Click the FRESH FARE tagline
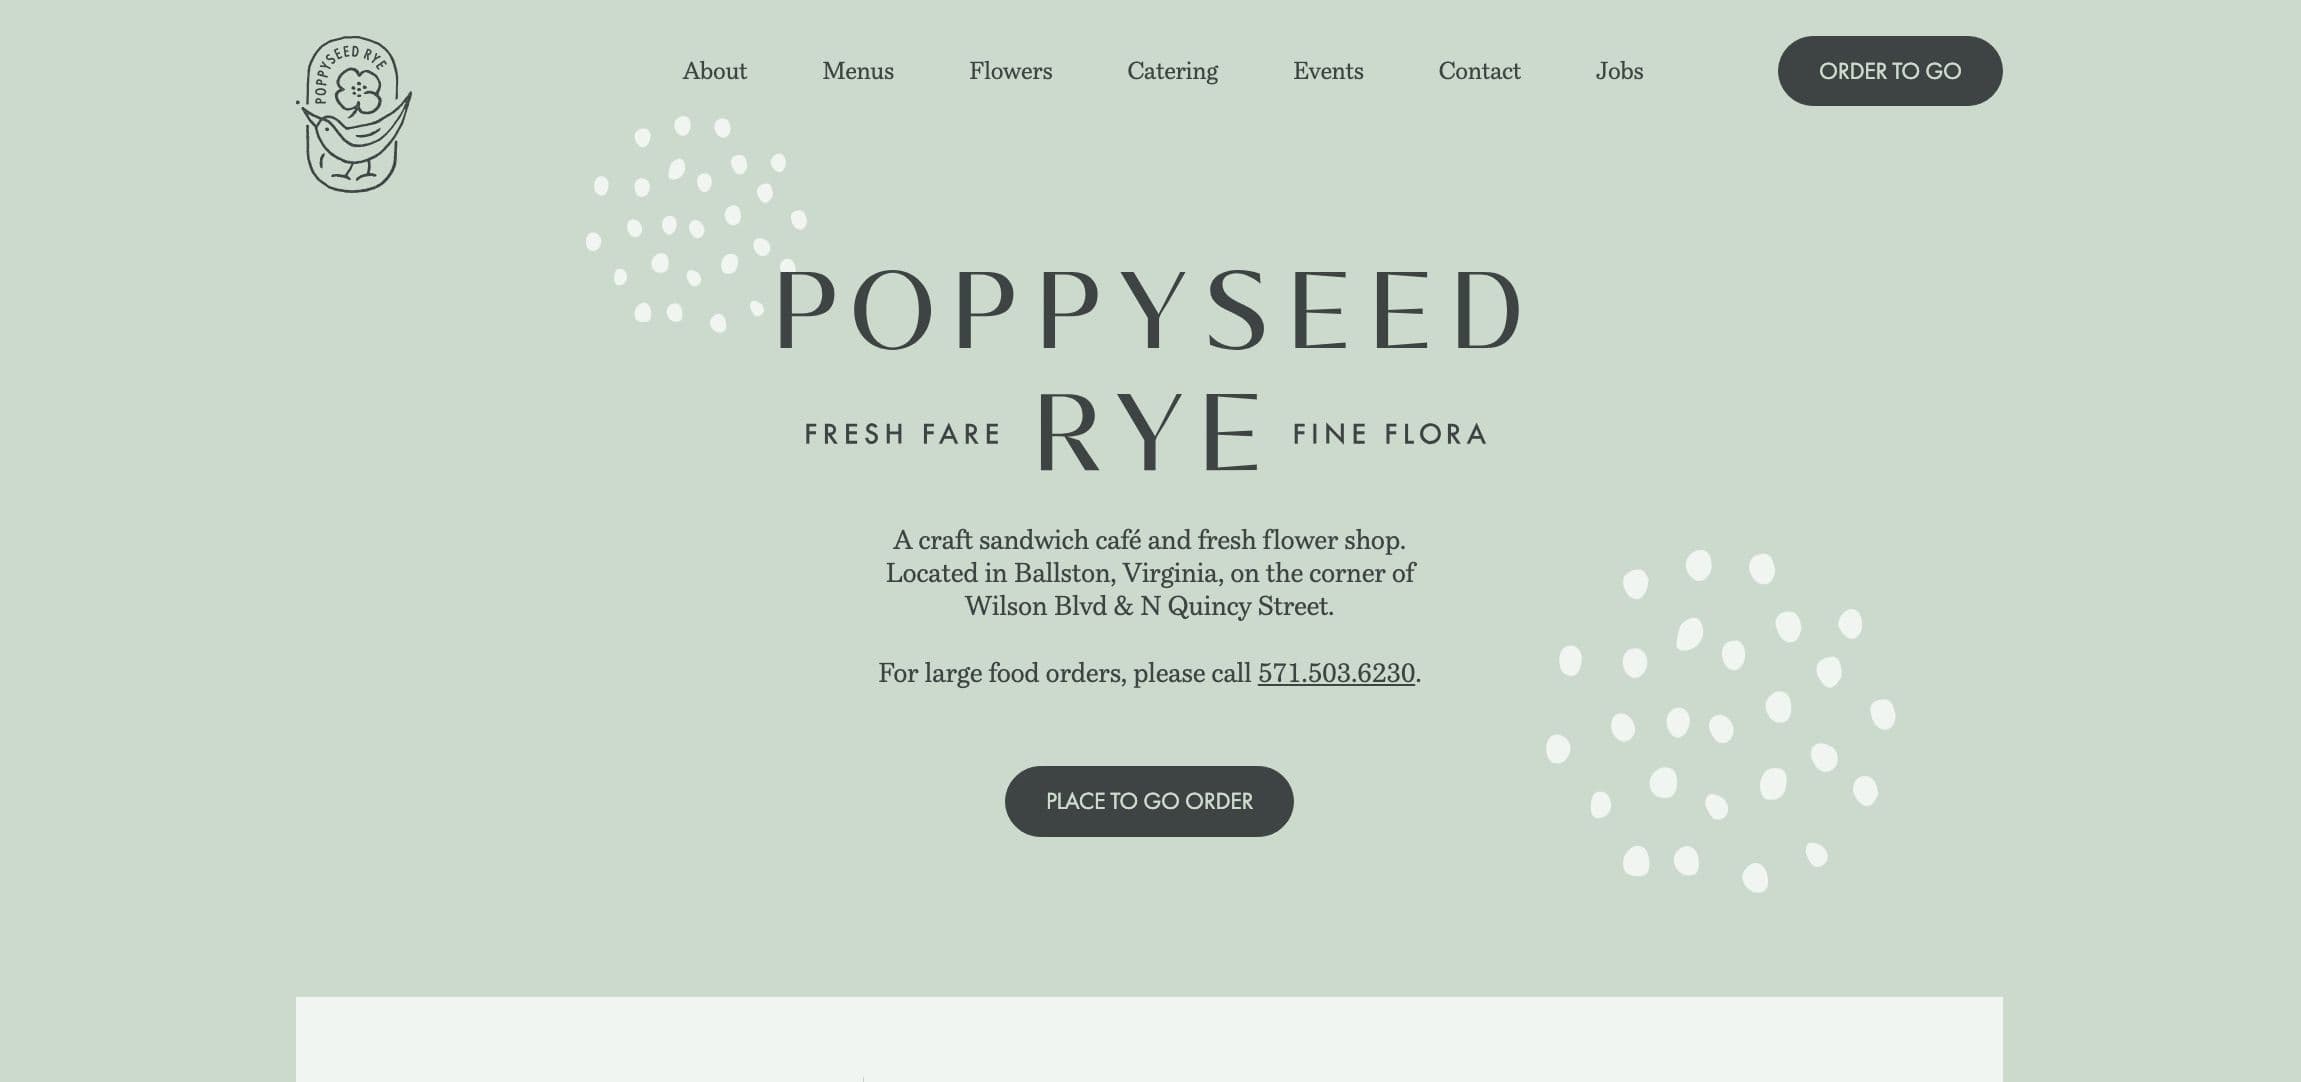Screen dimensions: 2301x1082 click(902, 434)
